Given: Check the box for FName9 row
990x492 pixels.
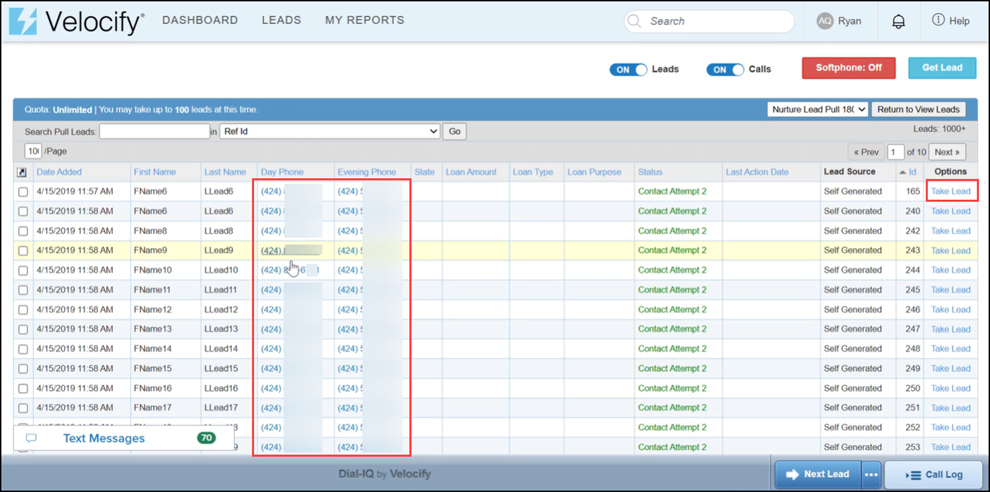Looking at the screenshot, I should (x=23, y=251).
